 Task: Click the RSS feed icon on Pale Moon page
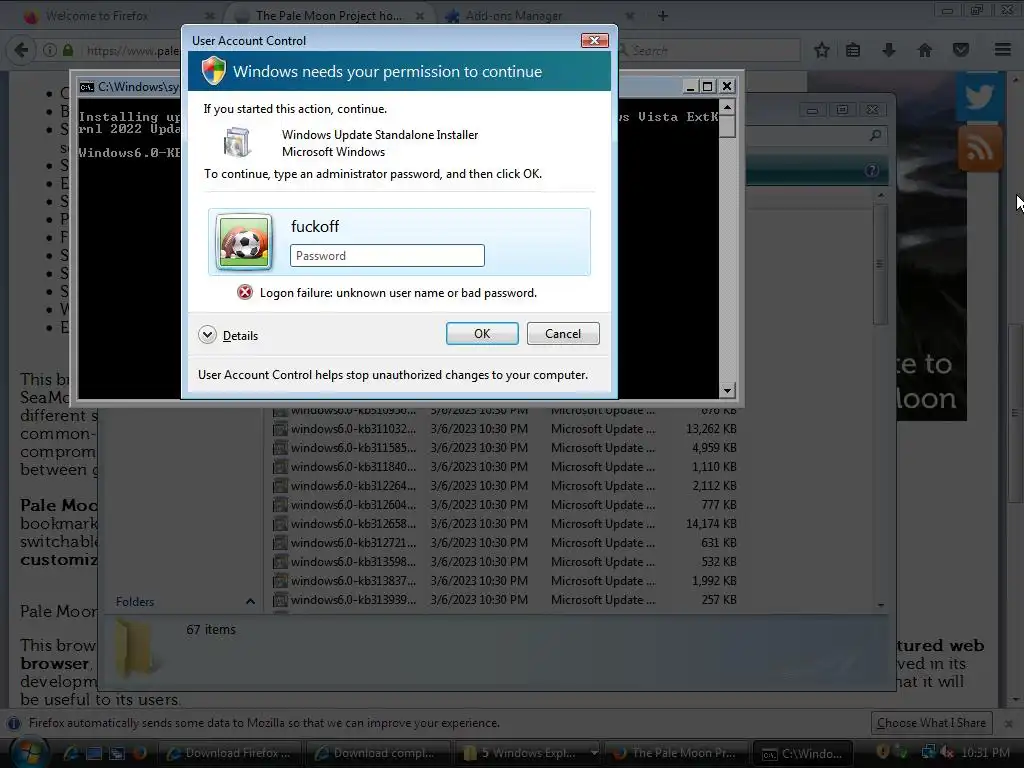(x=979, y=148)
